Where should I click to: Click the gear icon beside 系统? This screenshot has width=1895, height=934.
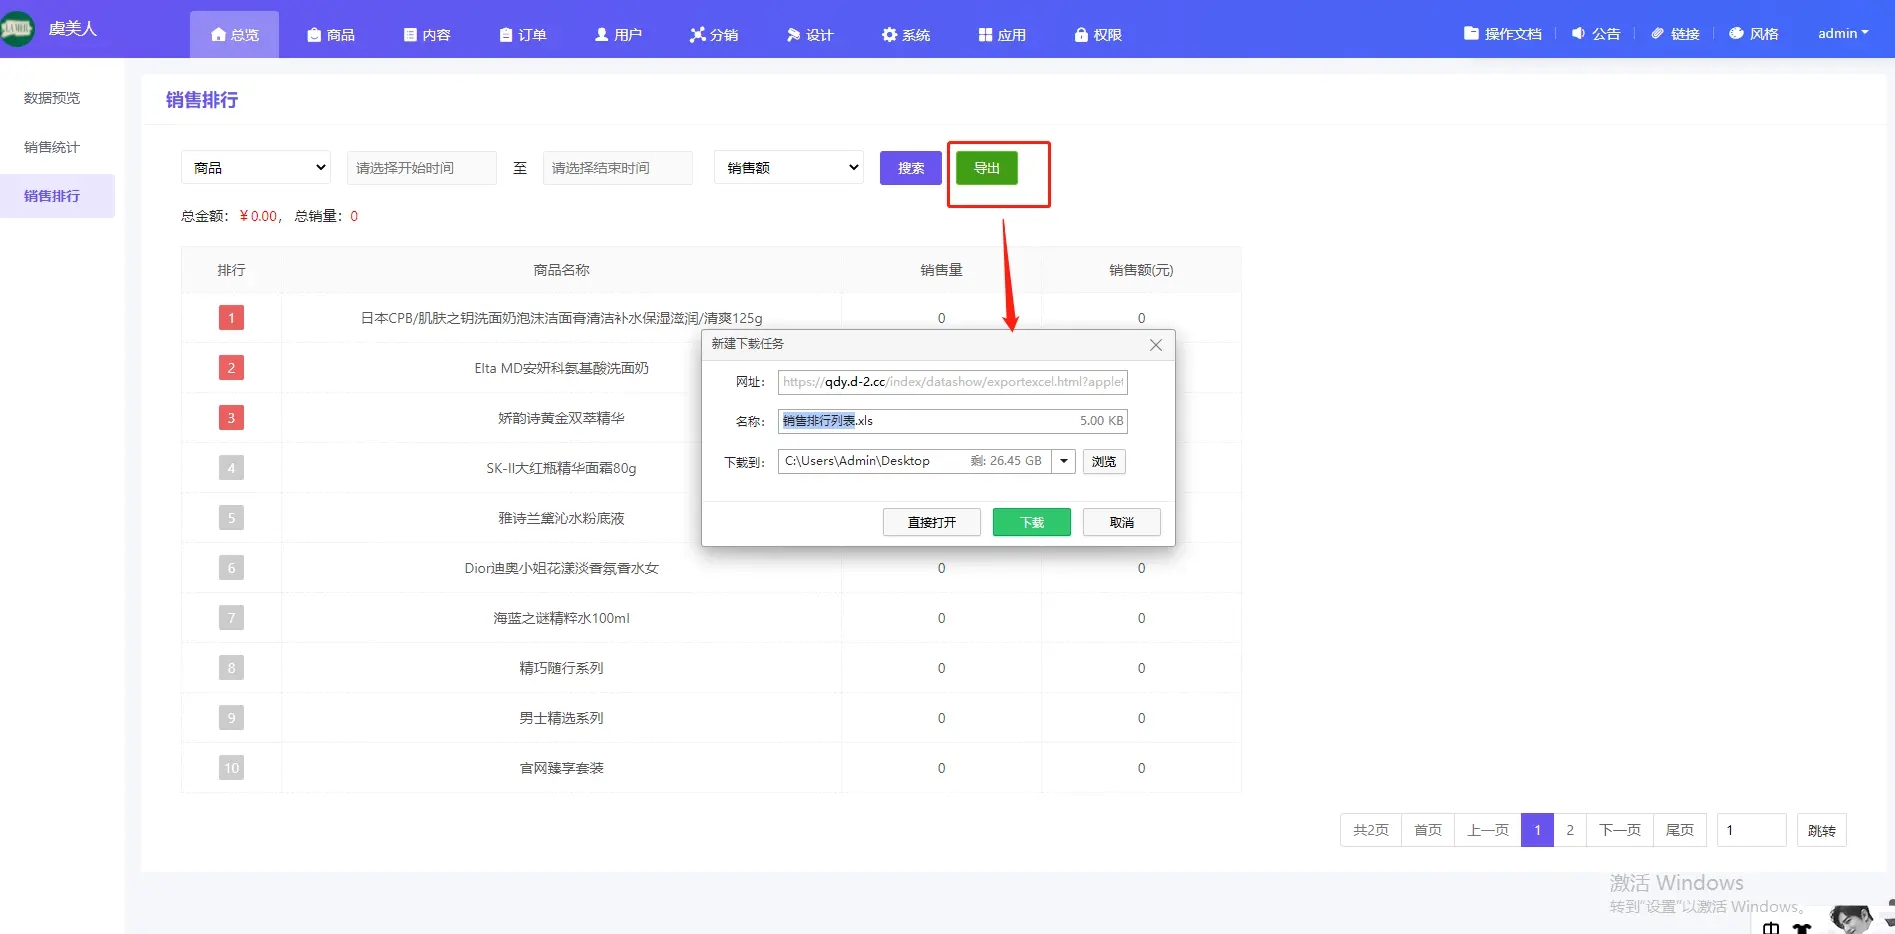[889, 35]
